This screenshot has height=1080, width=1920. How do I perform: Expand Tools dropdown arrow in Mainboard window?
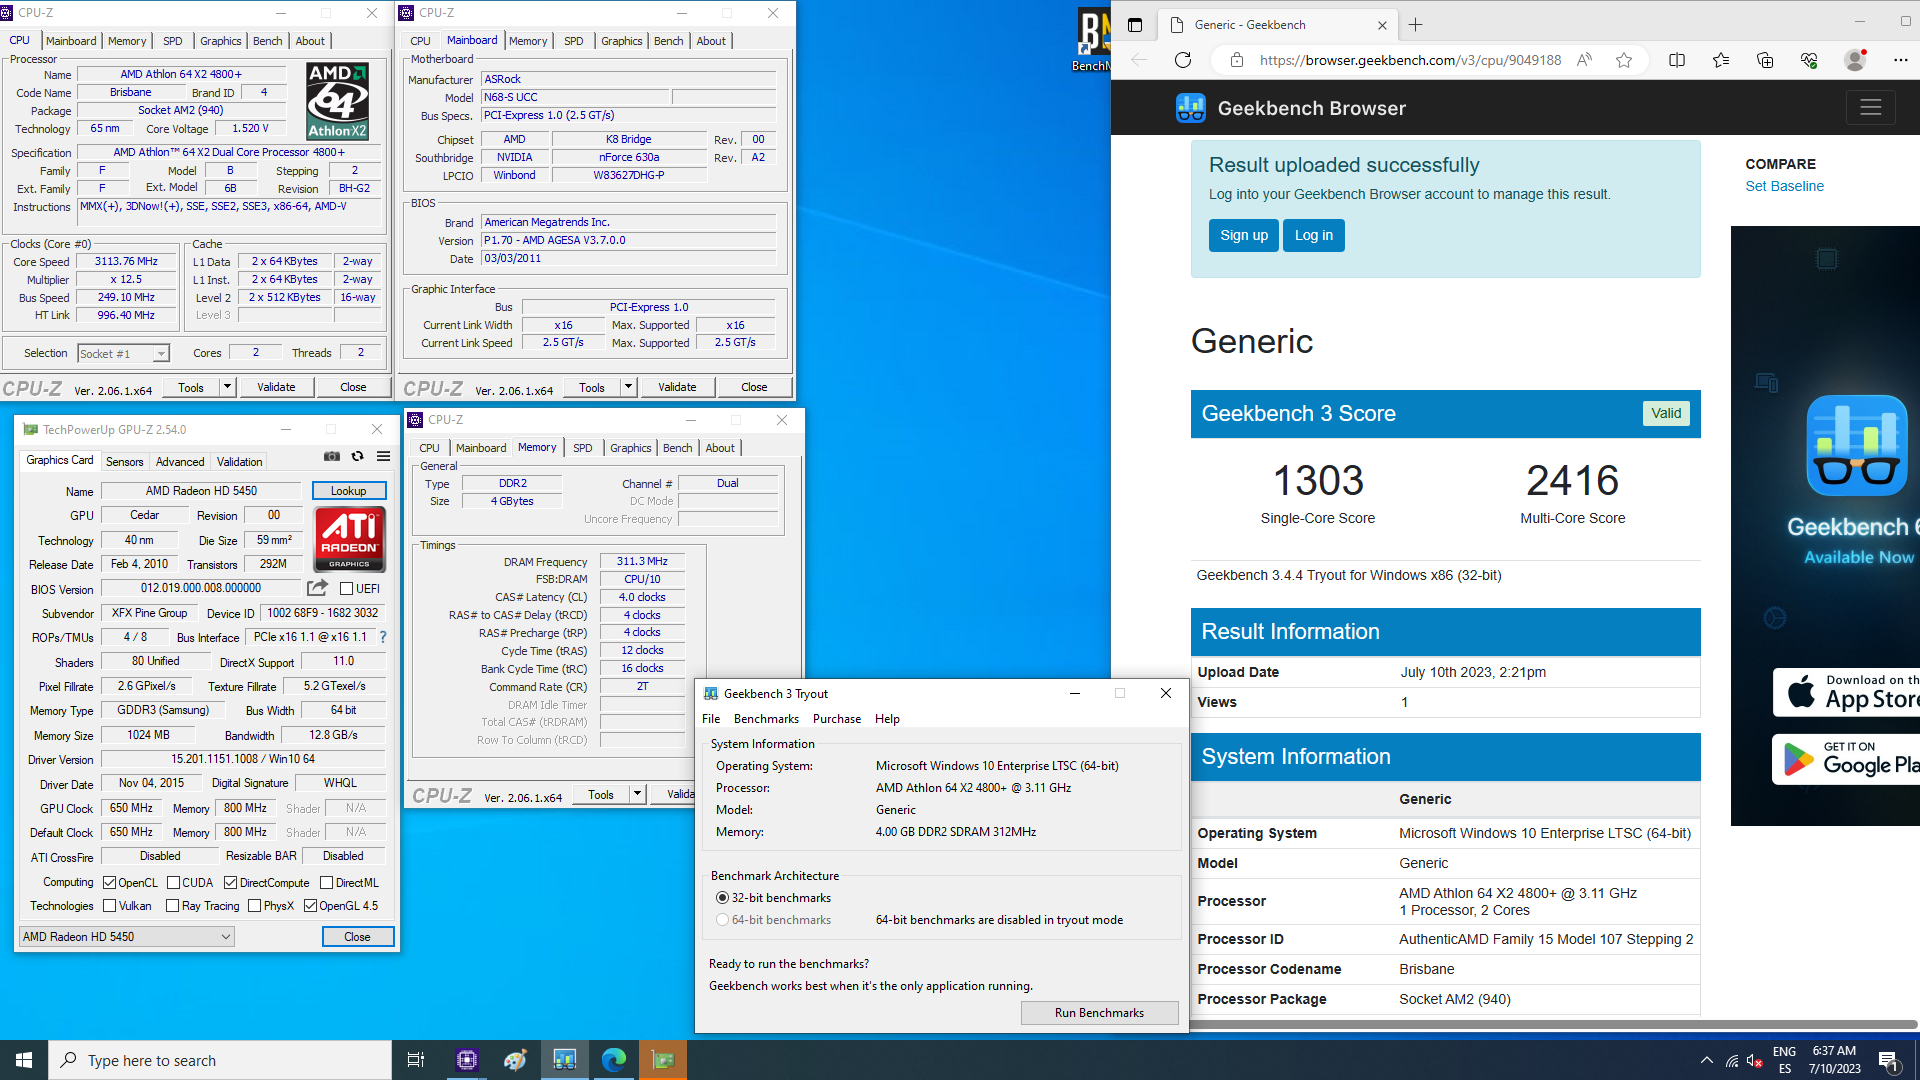tap(628, 387)
